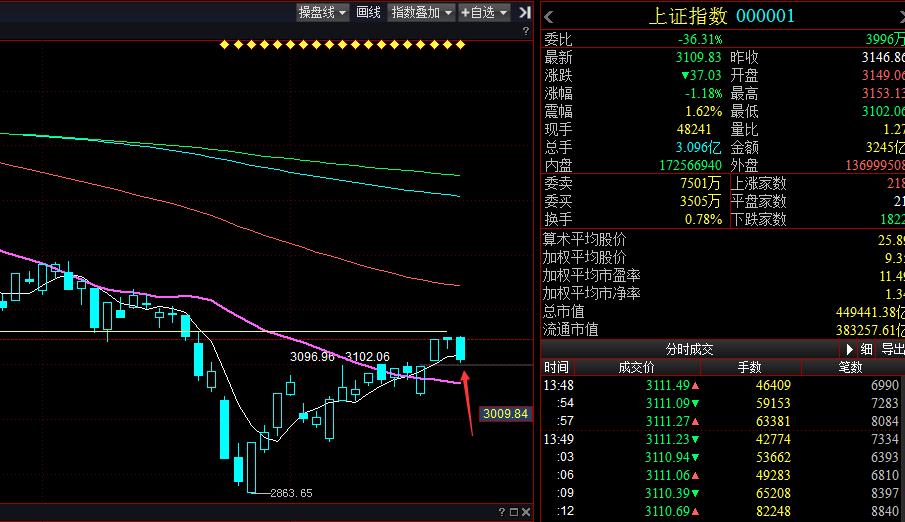Click the 000001 stock code
Viewport: 905px width, 522px height.
pyautogui.click(x=765, y=15)
